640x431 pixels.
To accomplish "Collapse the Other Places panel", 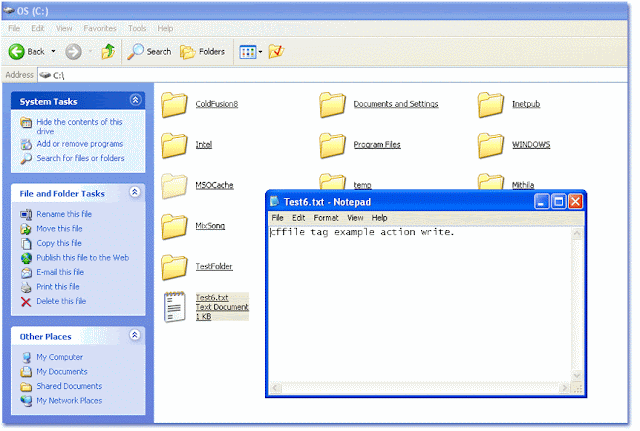I will click(x=135, y=335).
